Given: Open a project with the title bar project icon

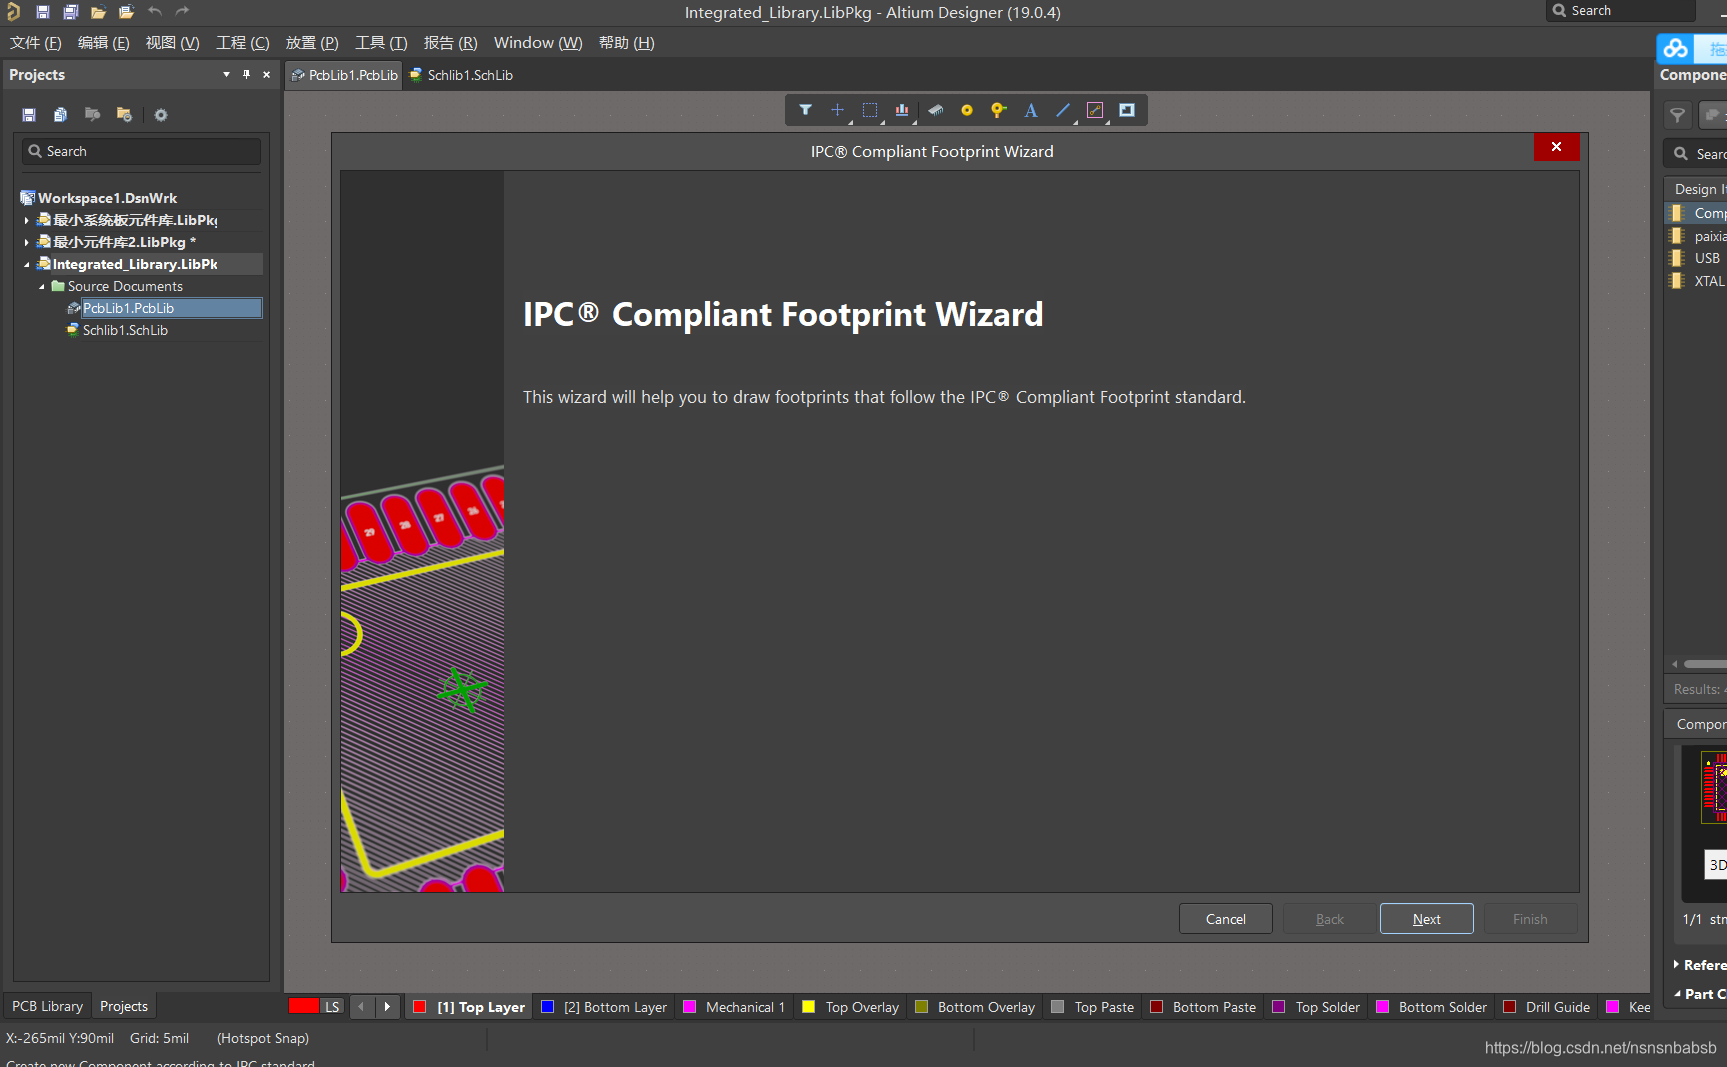Looking at the screenshot, I should (x=126, y=12).
